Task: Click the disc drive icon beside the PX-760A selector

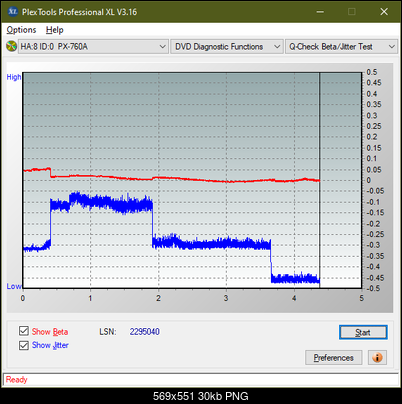Action: point(11,46)
